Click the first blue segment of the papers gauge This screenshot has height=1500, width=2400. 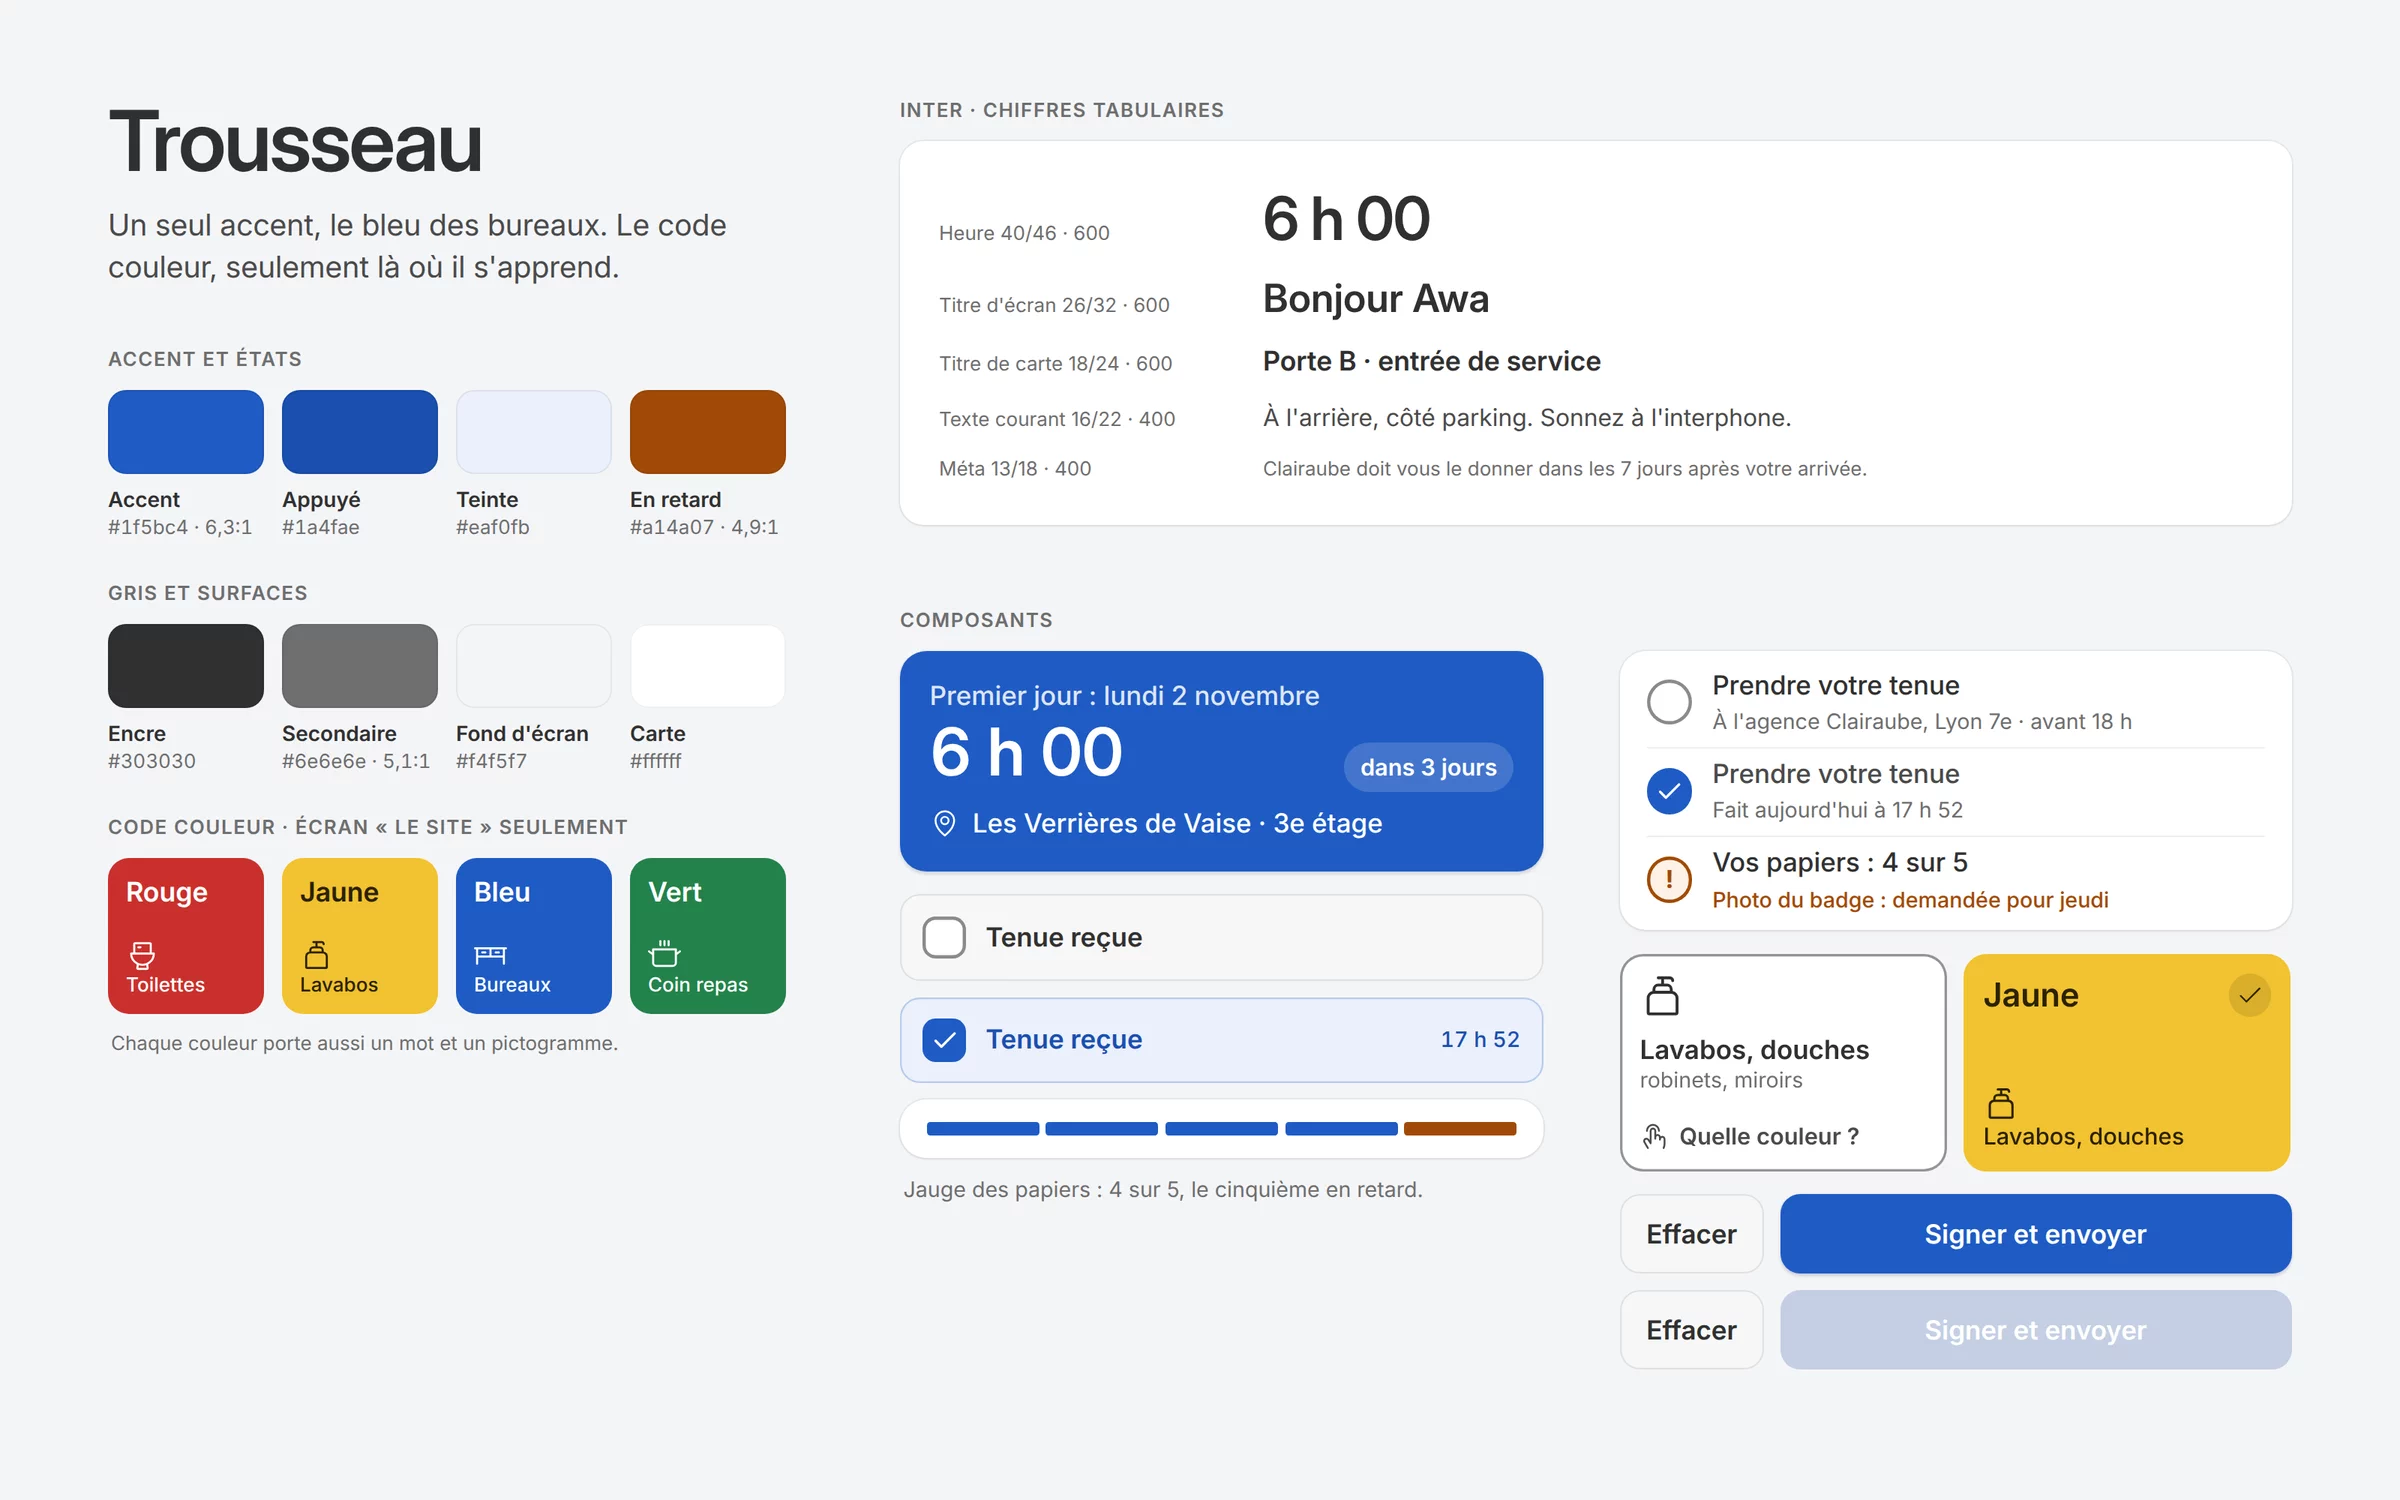point(983,1129)
